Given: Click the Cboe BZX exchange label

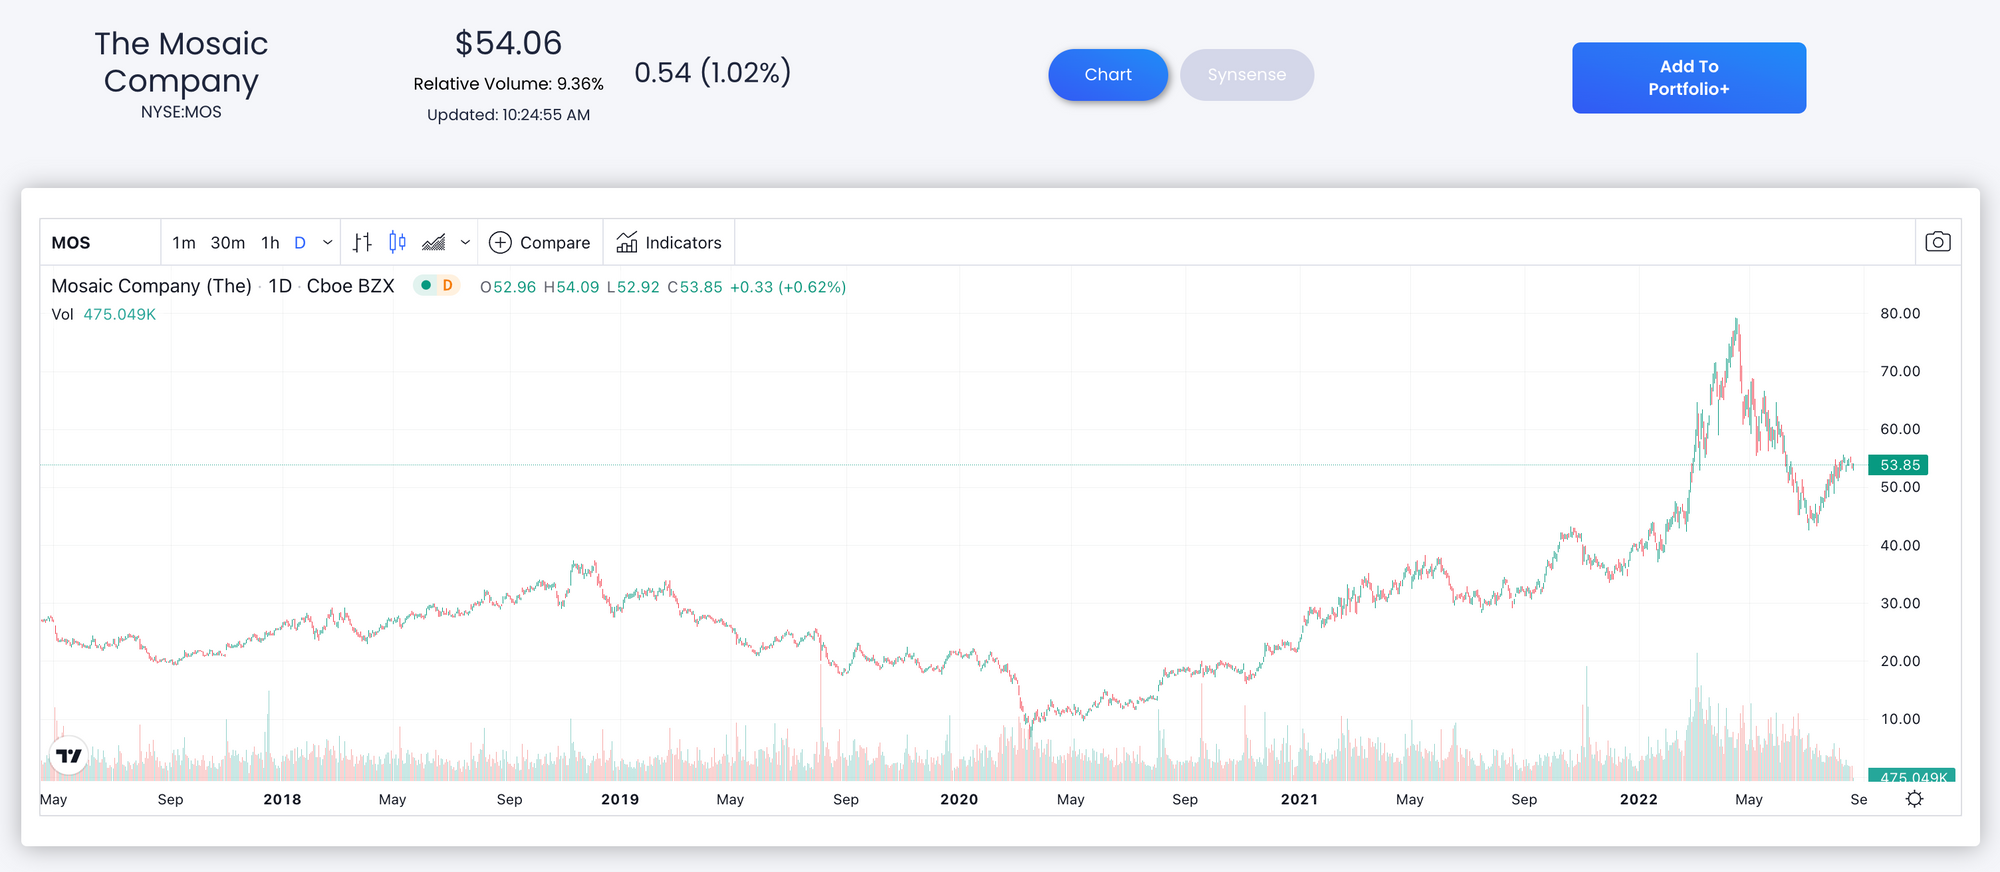Looking at the screenshot, I should [351, 286].
